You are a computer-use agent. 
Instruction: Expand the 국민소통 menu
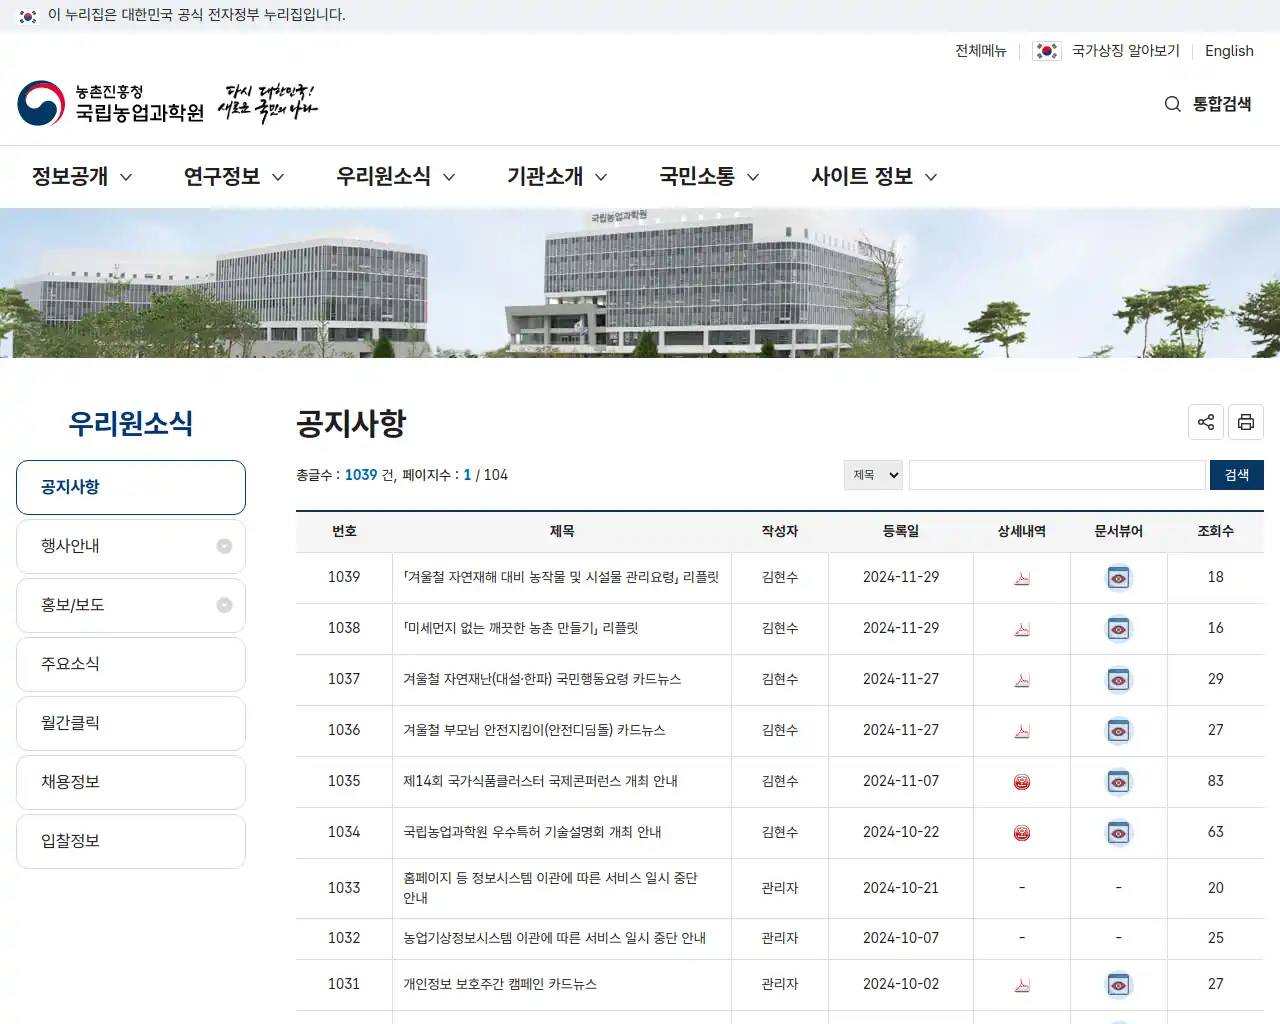(x=709, y=177)
